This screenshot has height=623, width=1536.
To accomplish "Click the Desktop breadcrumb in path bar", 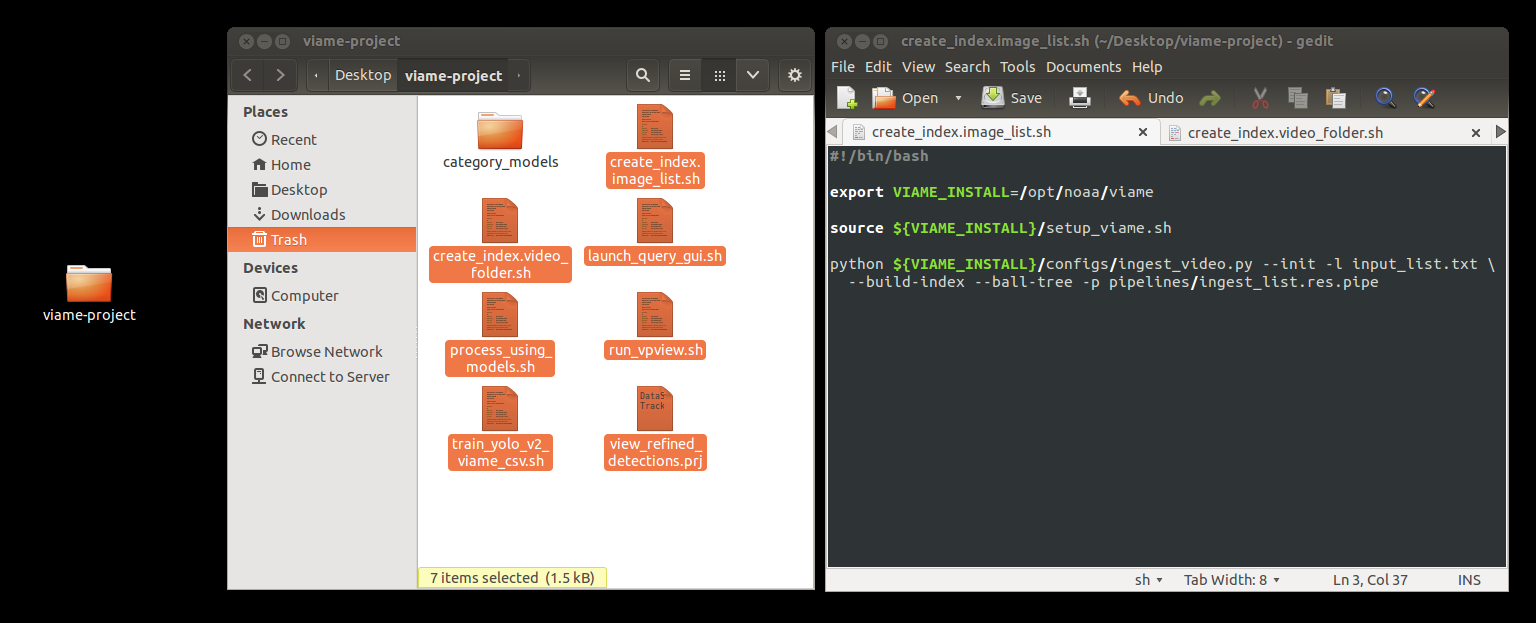I will click(x=362, y=75).
